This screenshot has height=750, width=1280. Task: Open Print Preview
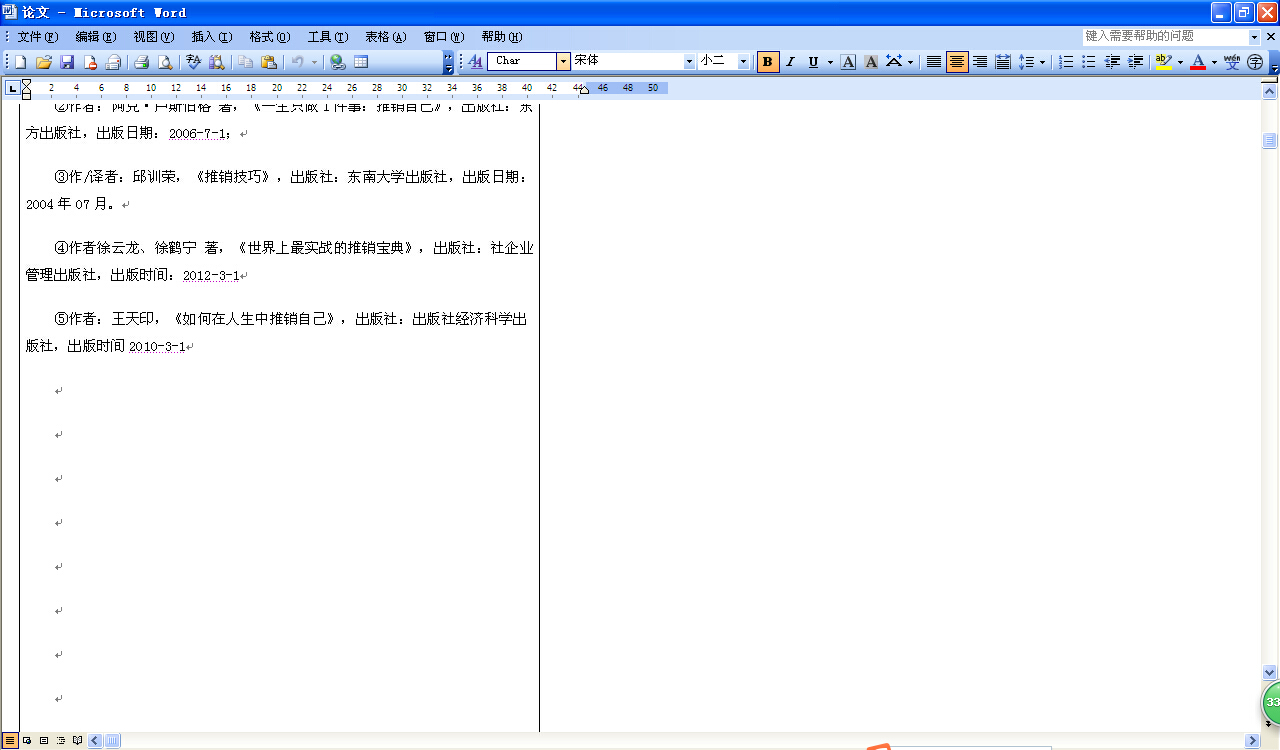pyautogui.click(x=164, y=62)
